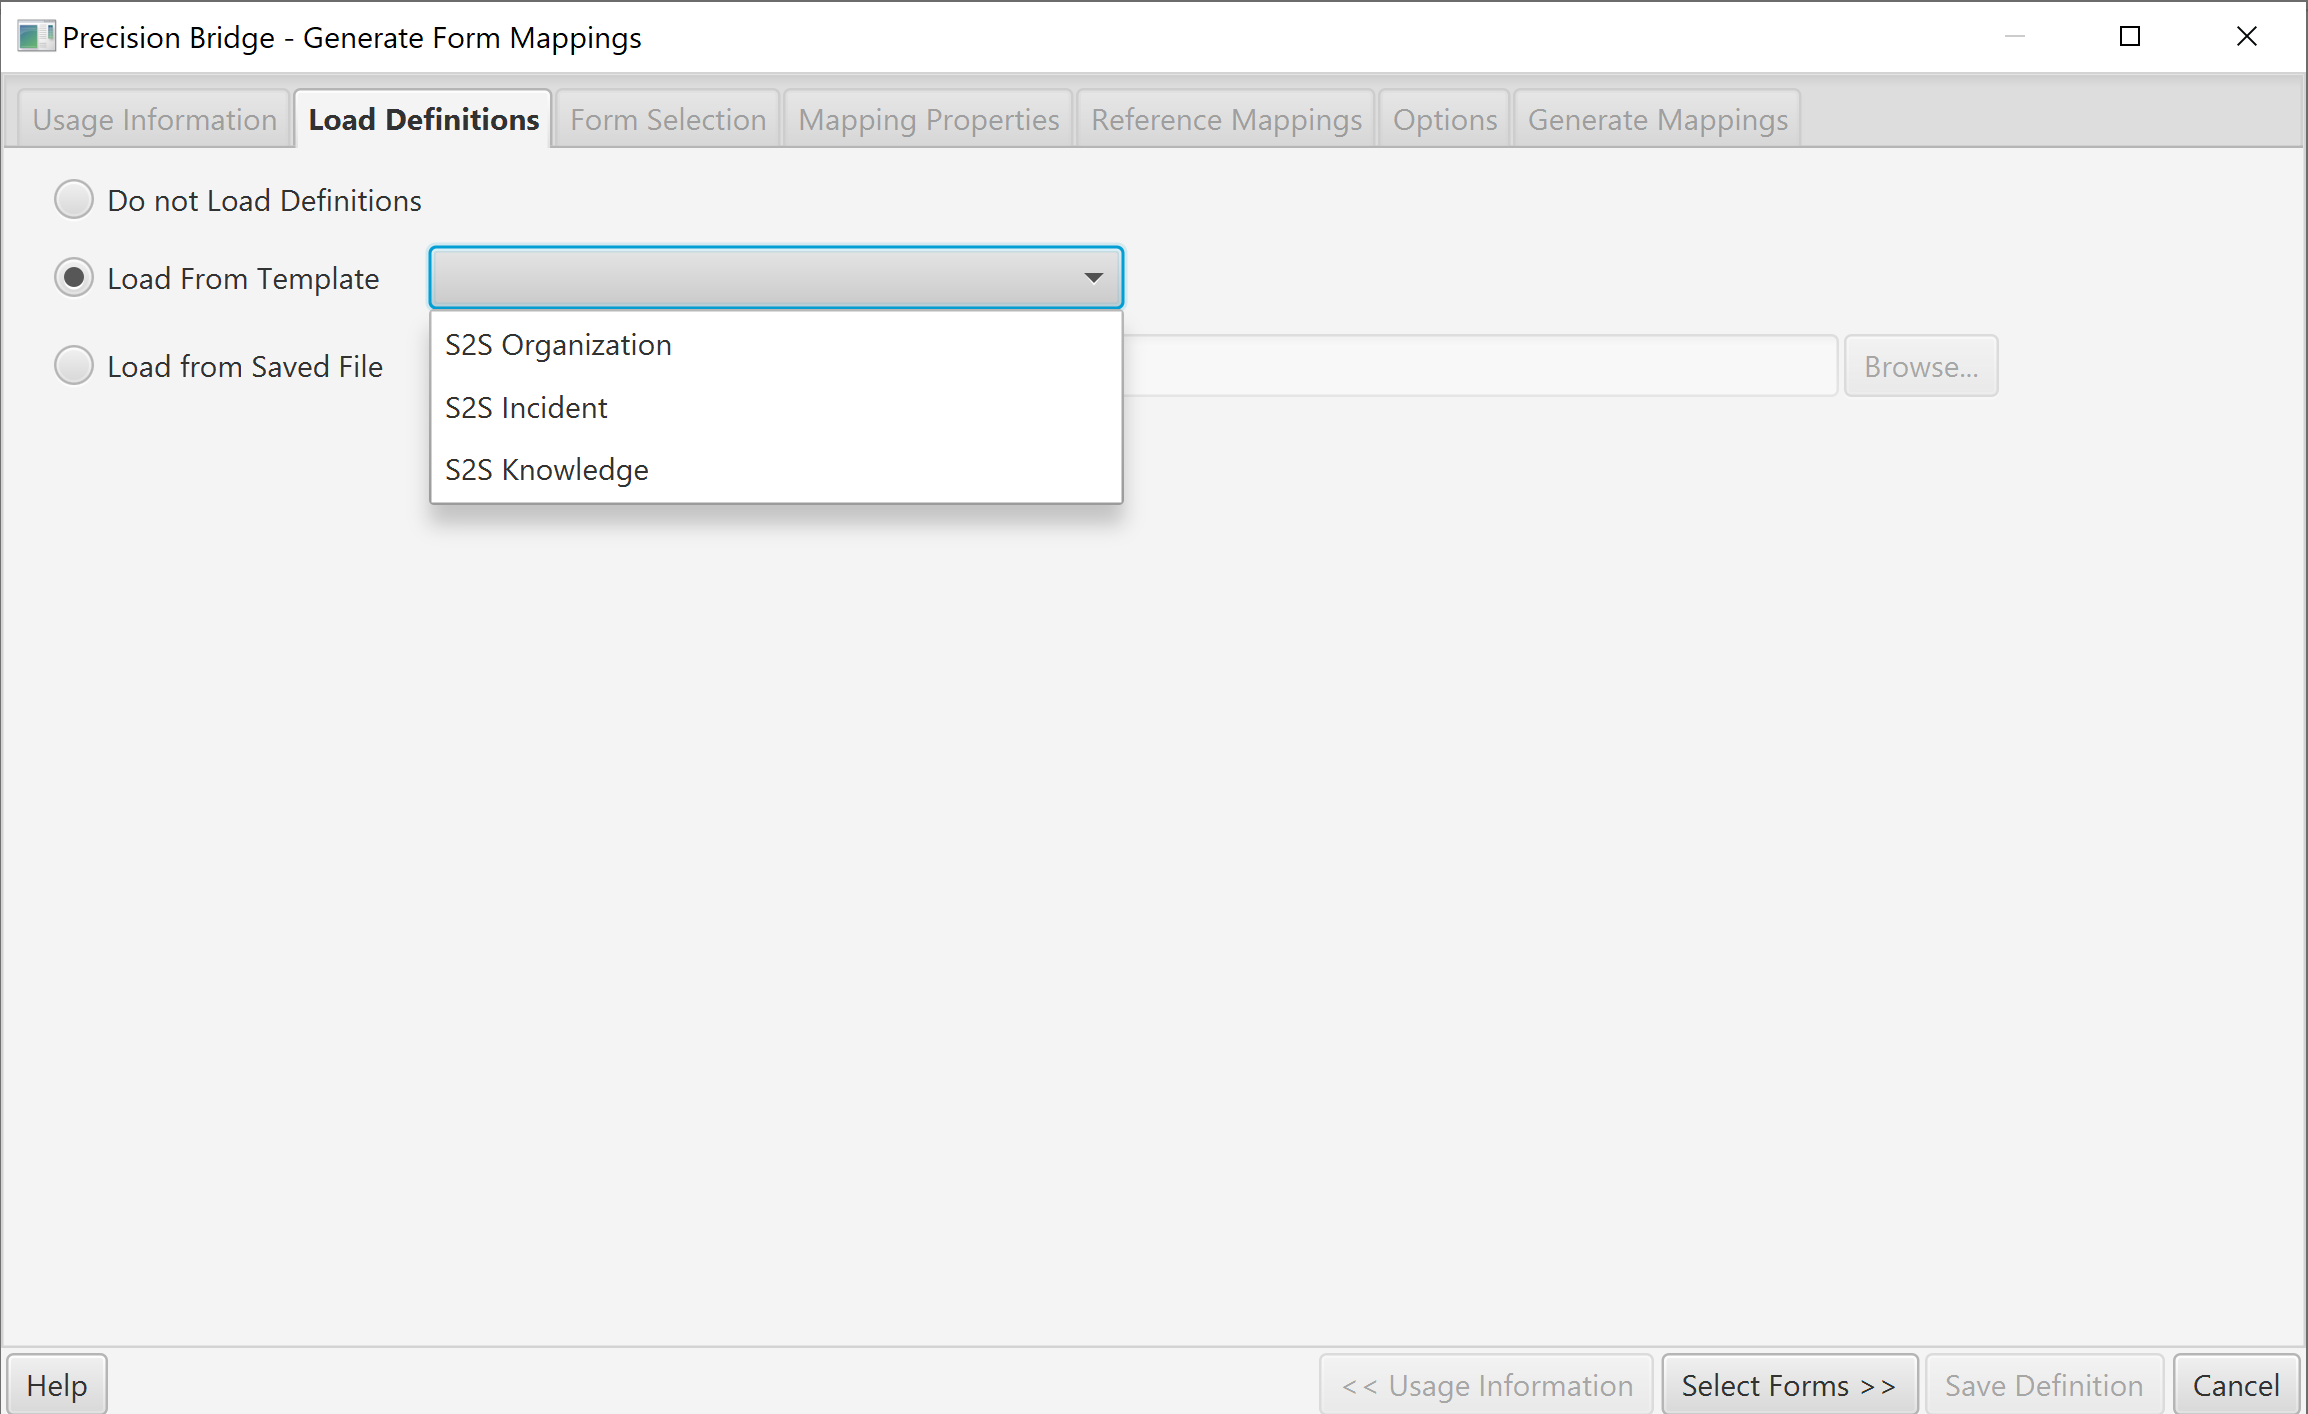Open the Form Selection tab
Screen dimensions: 2308x1414
[666, 118]
